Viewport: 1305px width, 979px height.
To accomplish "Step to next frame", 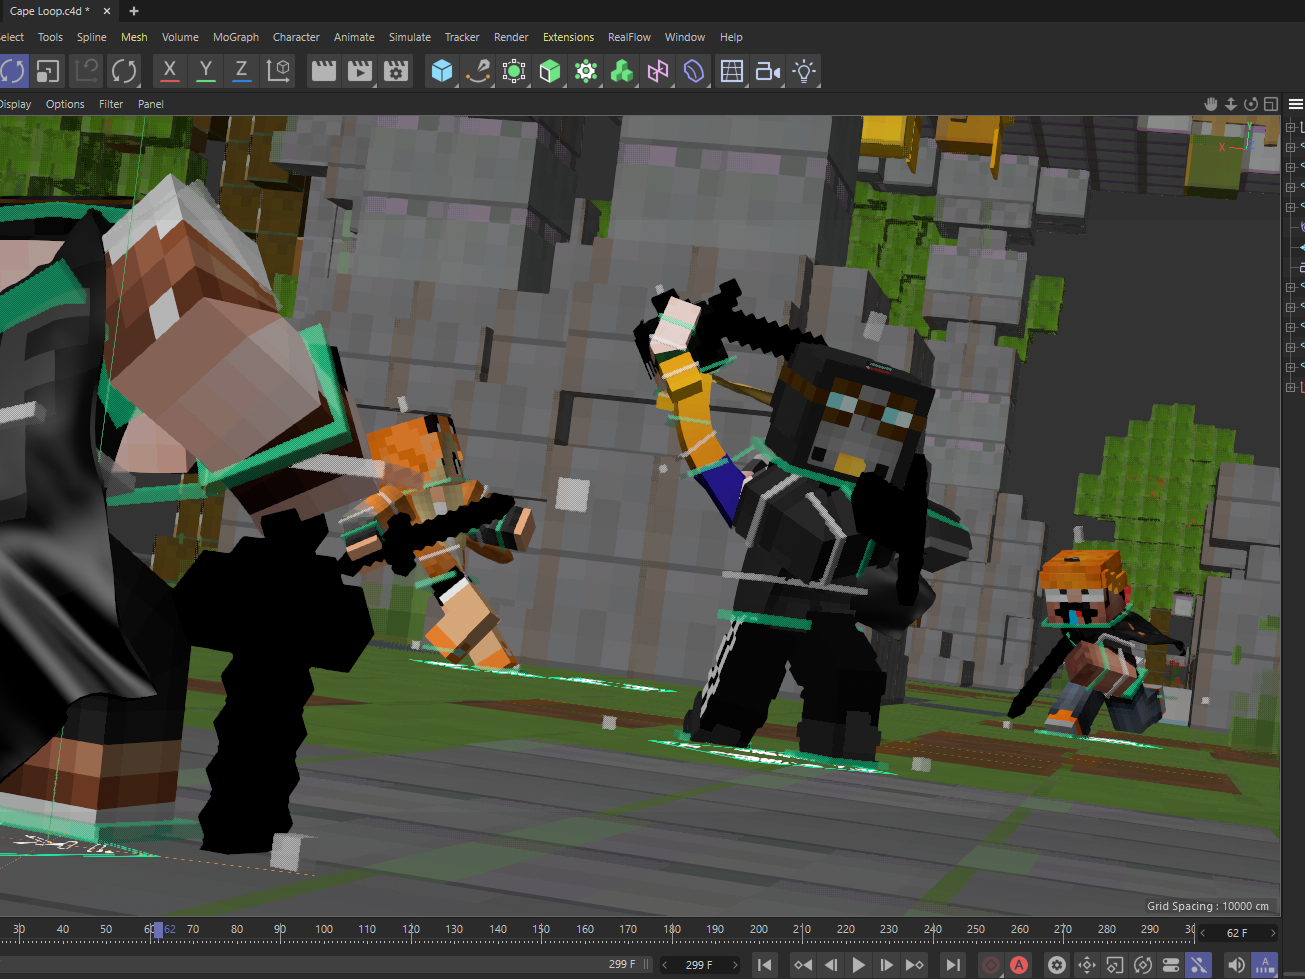I will (886, 965).
